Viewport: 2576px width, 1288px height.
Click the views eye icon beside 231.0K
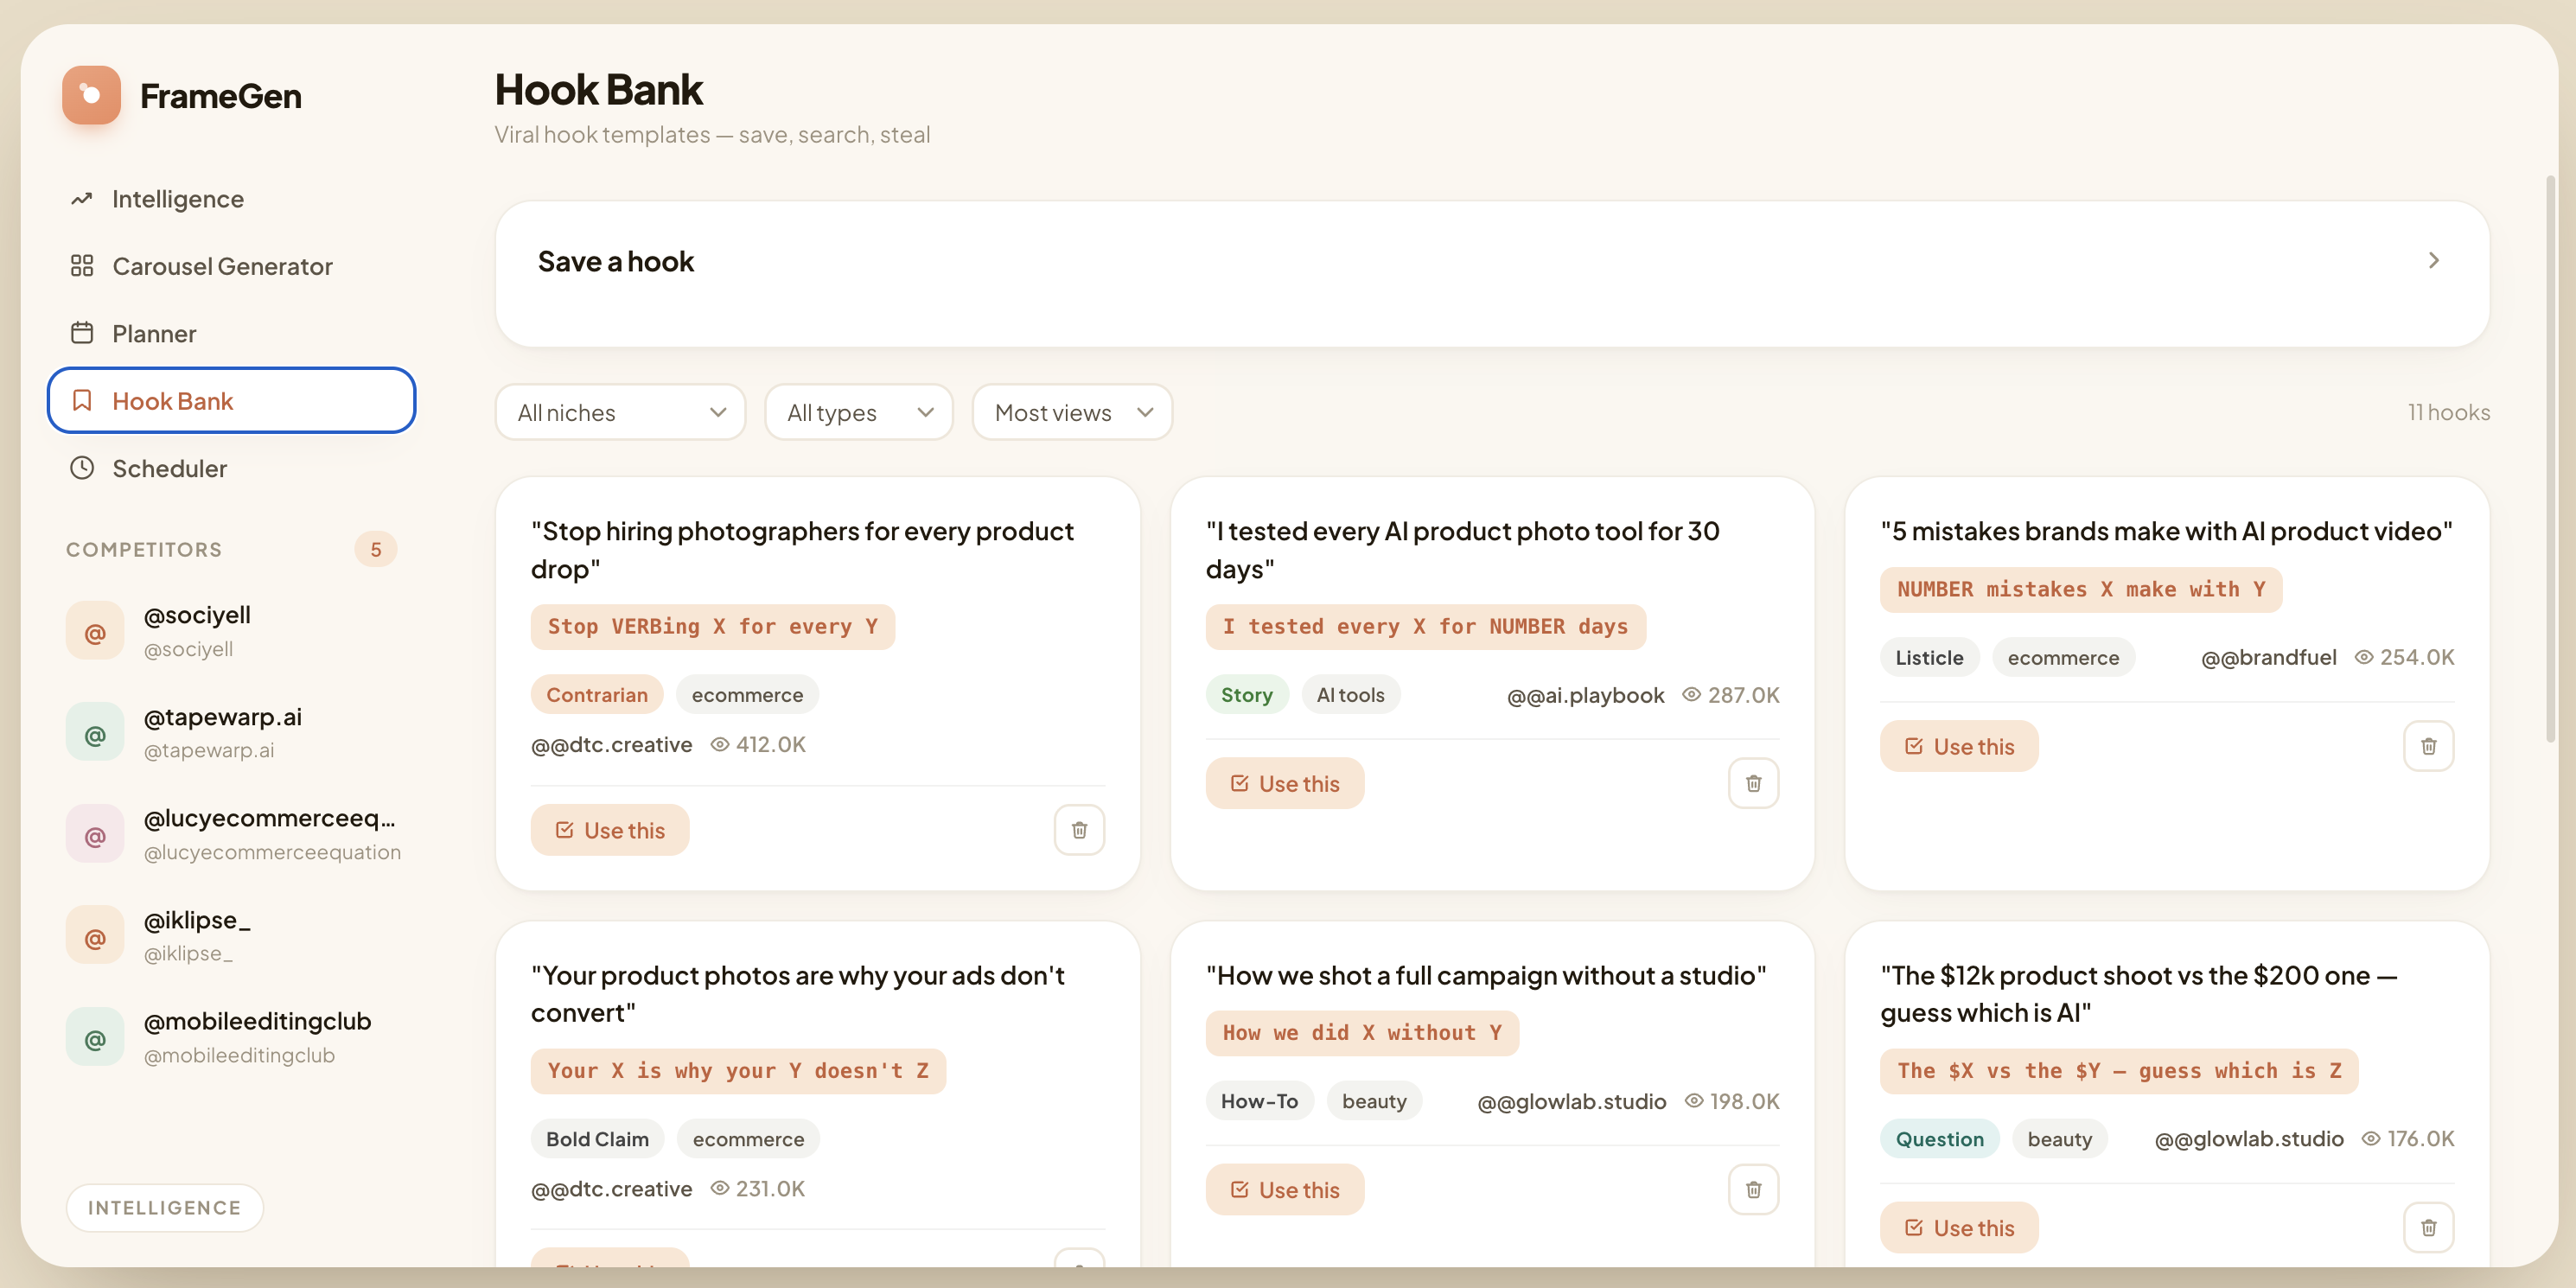719,1188
